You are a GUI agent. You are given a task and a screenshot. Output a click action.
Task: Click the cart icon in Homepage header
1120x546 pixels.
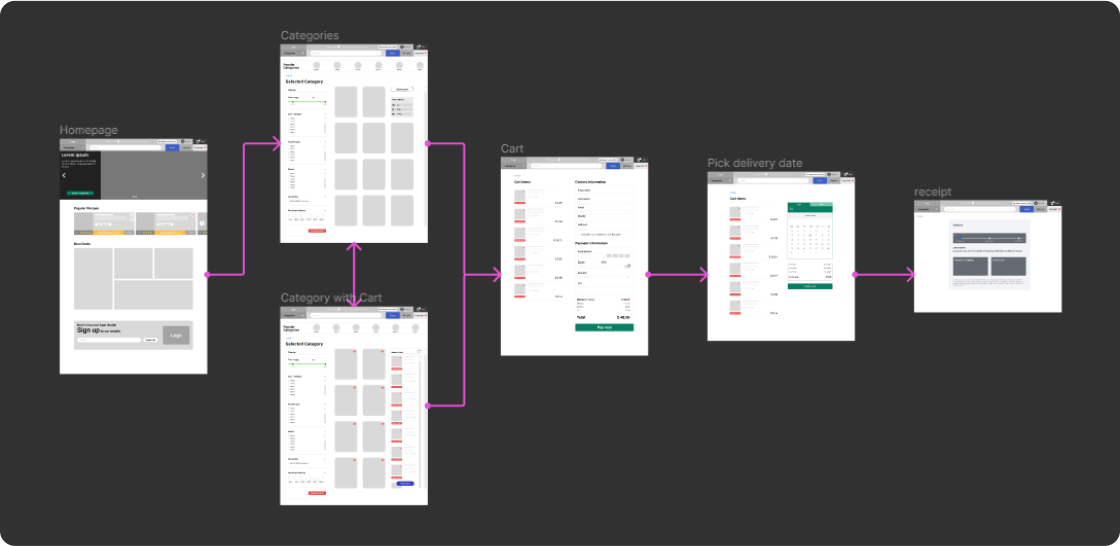pos(199,141)
